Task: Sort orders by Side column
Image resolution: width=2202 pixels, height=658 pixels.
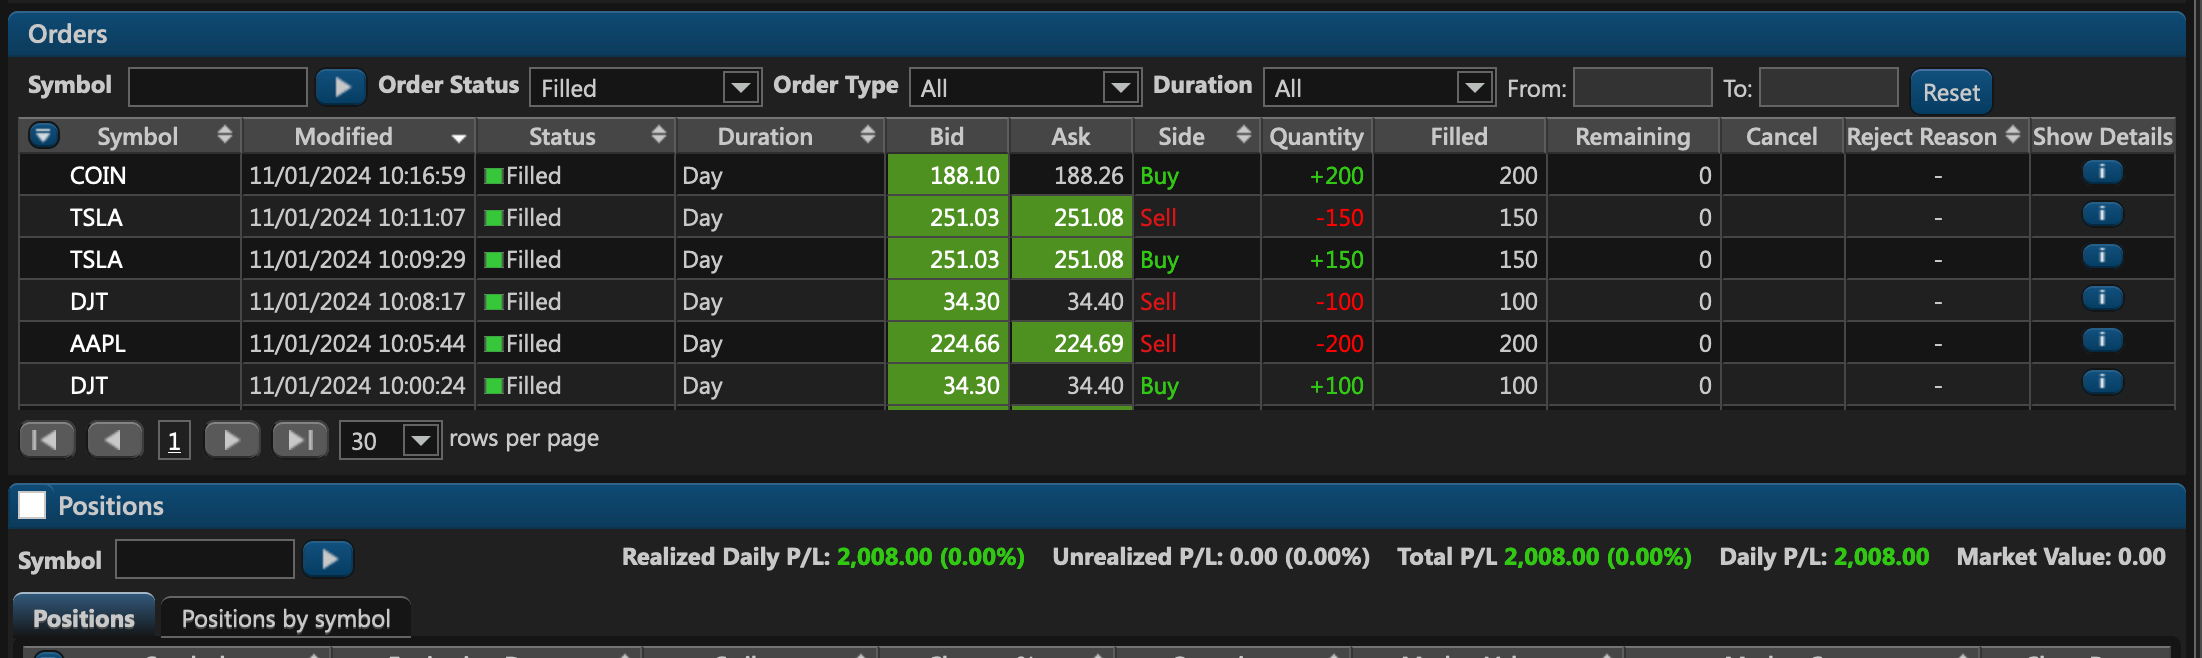Action: click(x=1243, y=135)
